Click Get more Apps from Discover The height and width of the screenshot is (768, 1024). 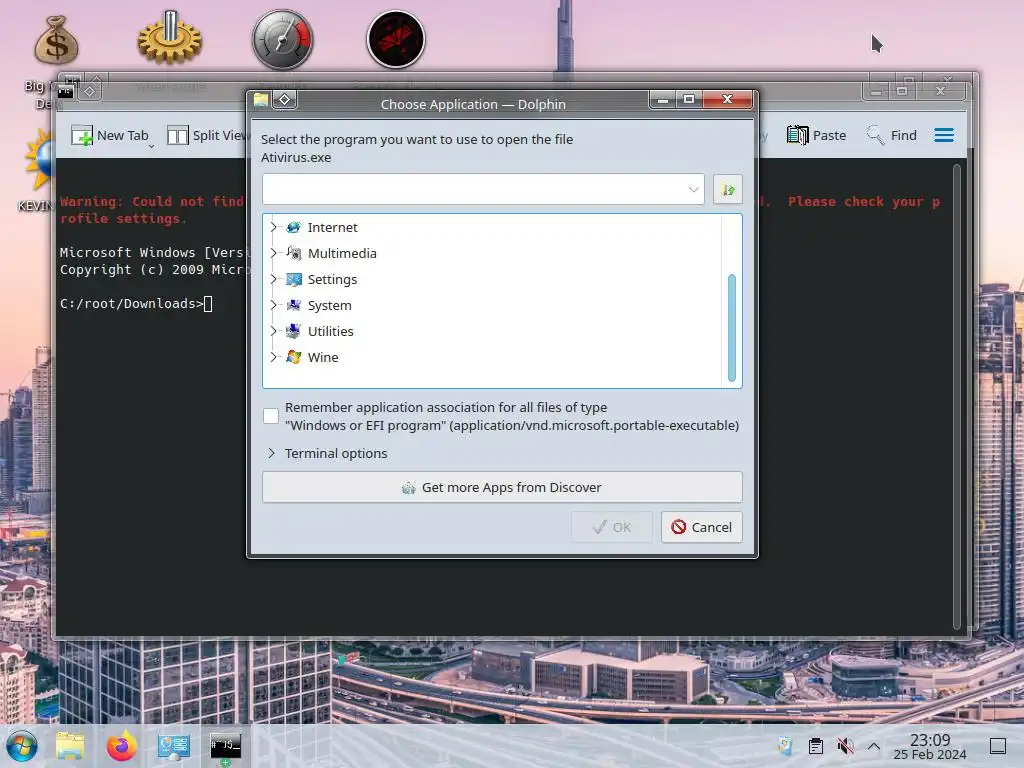(x=502, y=487)
